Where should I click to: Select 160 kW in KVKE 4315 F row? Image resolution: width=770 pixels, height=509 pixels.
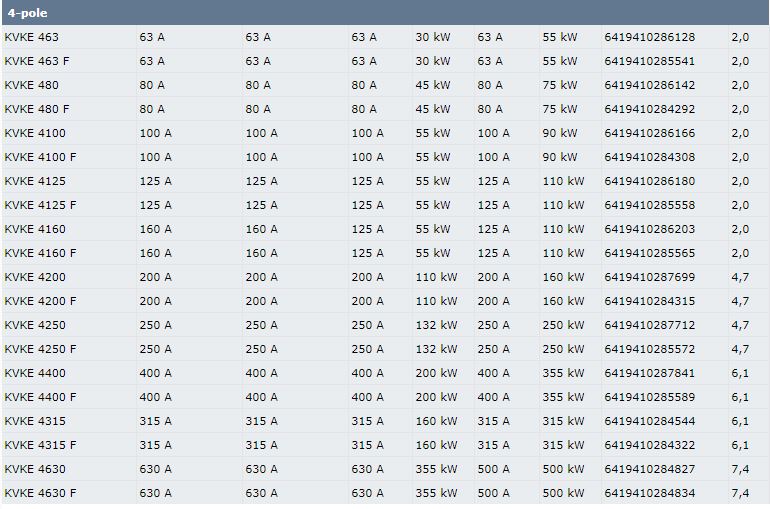(436, 446)
